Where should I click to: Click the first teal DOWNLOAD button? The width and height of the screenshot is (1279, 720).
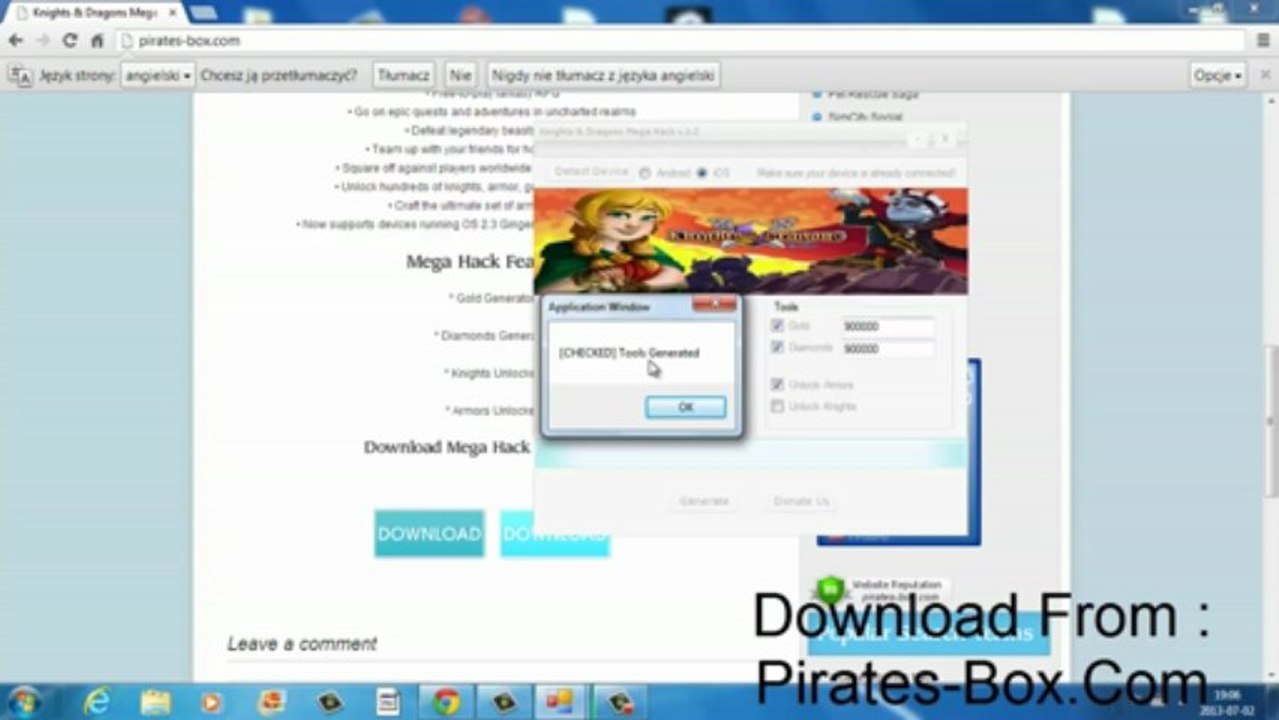coord(429,533)
